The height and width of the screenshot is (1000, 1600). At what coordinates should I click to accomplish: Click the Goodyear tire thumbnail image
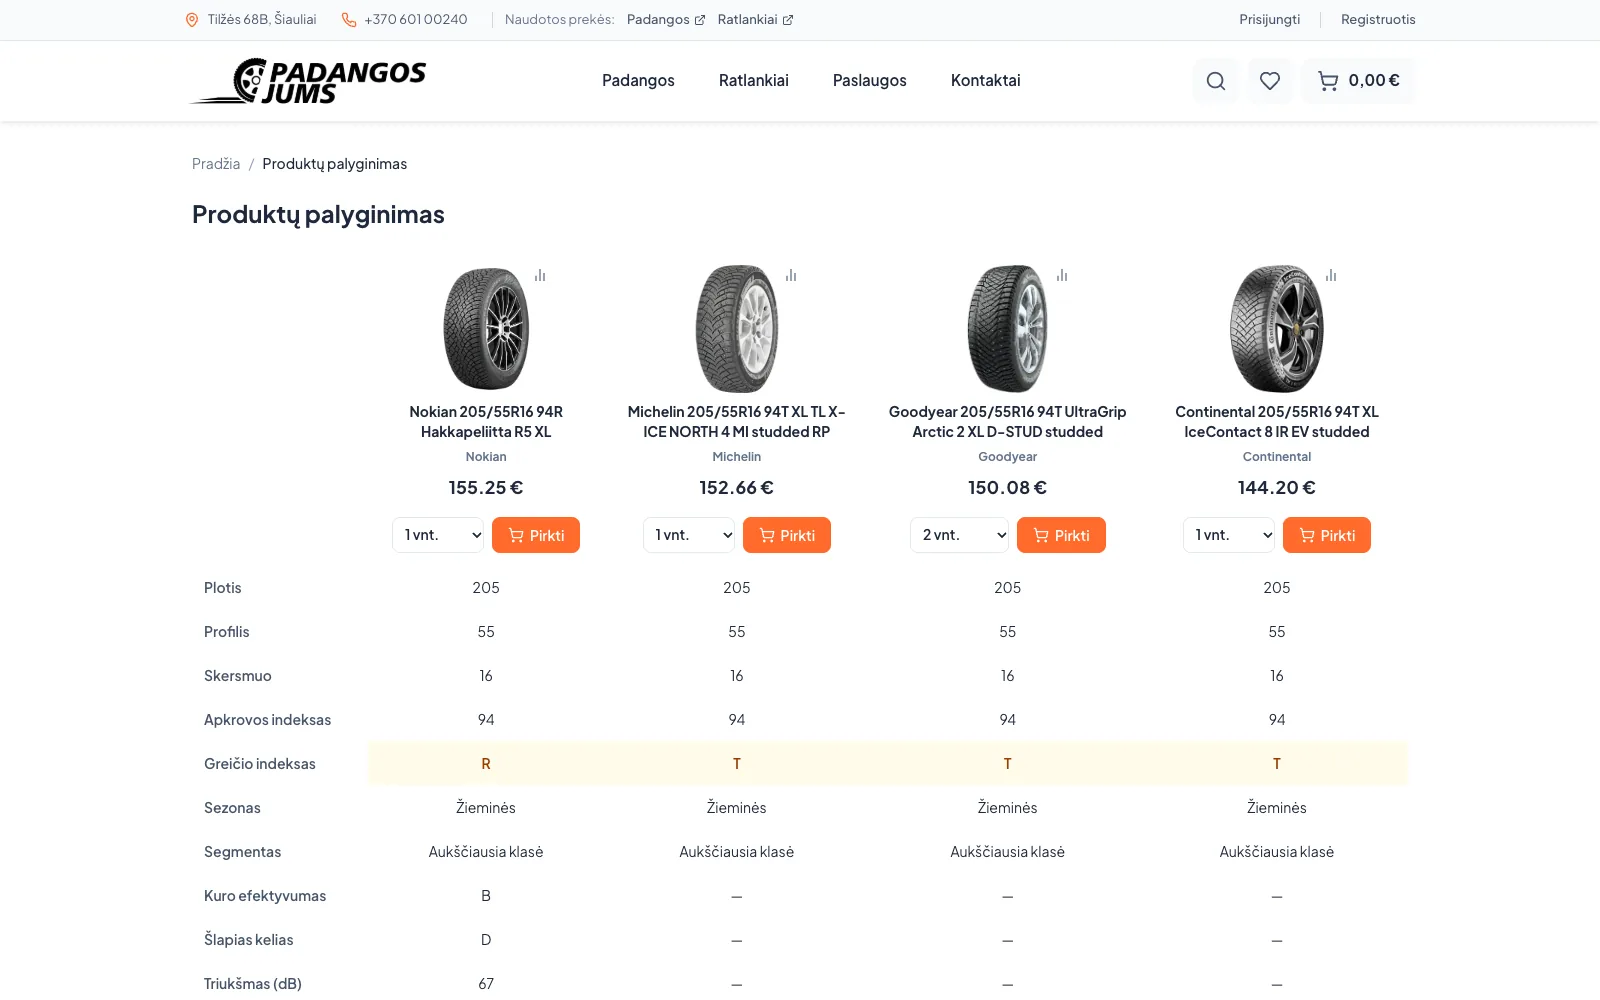1008,328
